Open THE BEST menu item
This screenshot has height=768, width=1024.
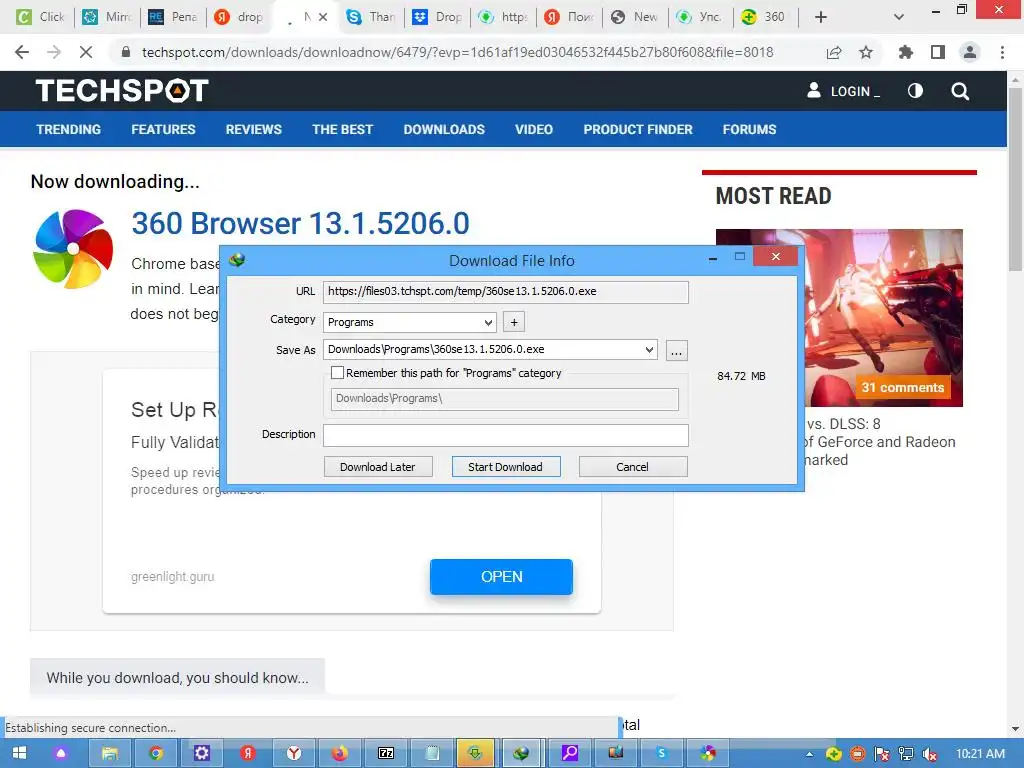(x=342, y=129)
